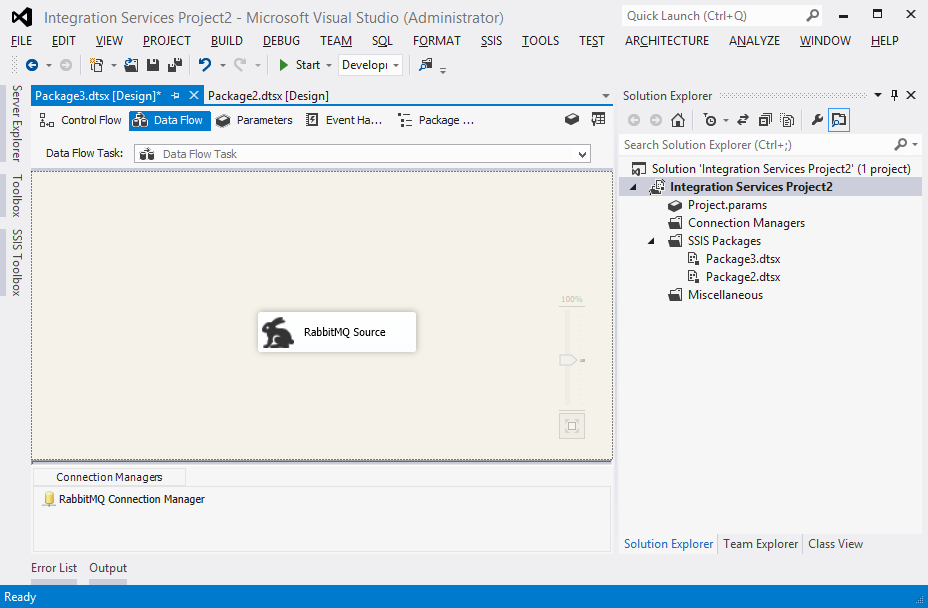The height and width of the screenshot is (608, 928).
Task: Open the SSIS menu
Action: click(x=491, y=41)
